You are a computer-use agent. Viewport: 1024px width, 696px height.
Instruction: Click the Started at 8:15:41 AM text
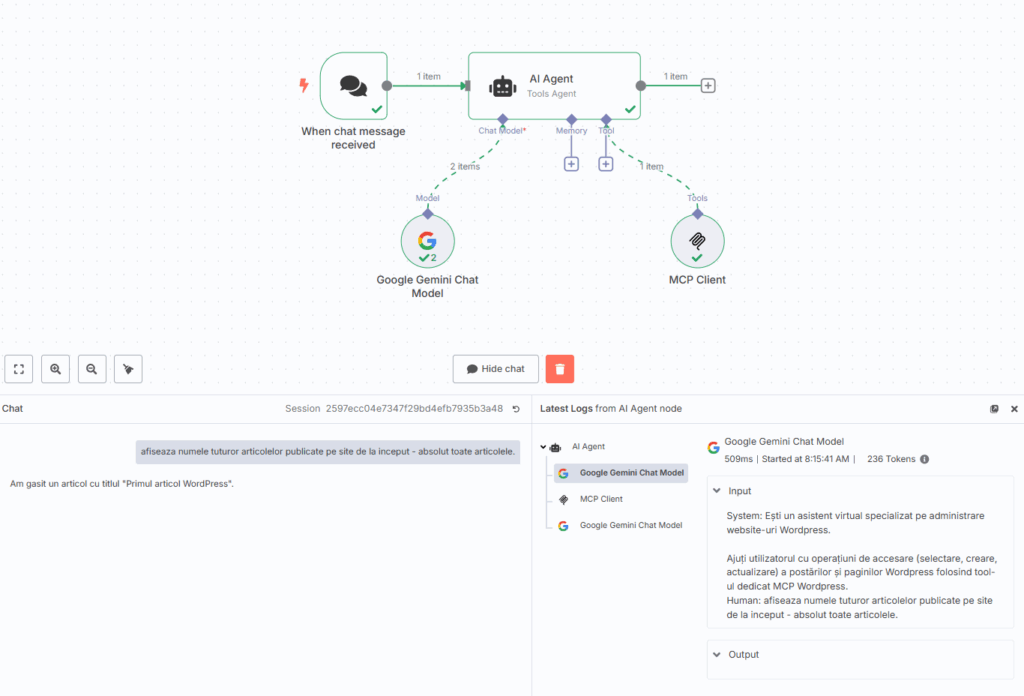pyautogui.click(x=805, y=459)
